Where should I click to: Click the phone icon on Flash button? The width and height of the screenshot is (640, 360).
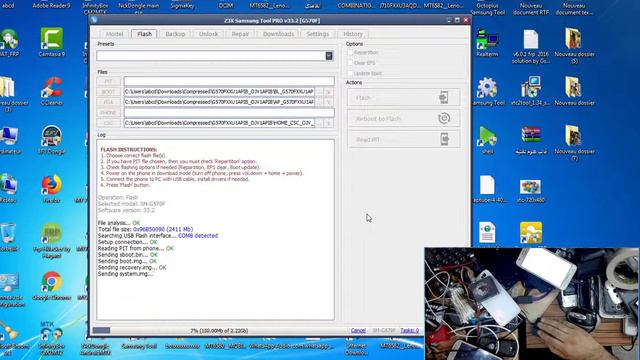[x=444, y=97]
